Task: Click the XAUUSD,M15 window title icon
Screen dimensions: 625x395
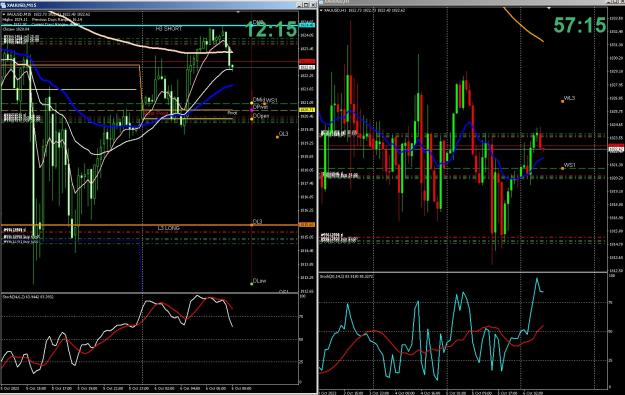Action: (x=4, y=5)
